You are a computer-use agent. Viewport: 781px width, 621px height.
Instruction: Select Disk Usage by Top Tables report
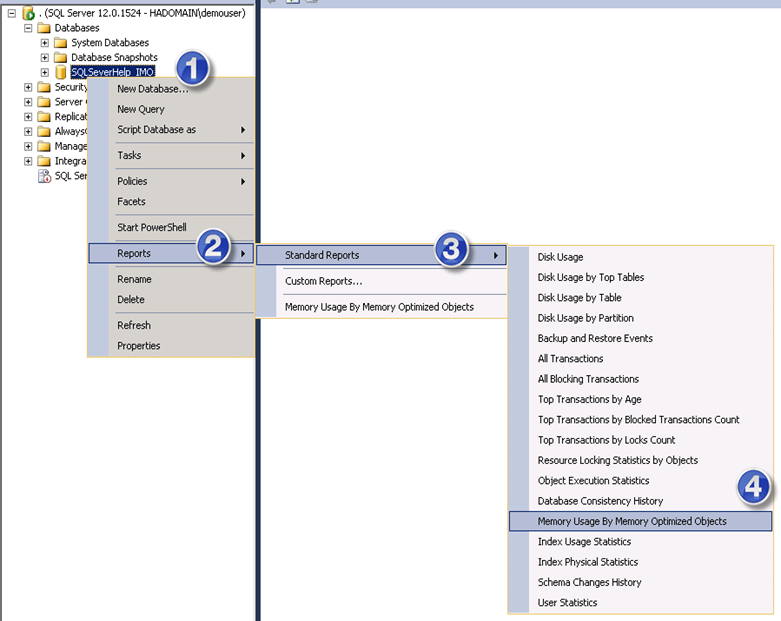click(590, 277)
